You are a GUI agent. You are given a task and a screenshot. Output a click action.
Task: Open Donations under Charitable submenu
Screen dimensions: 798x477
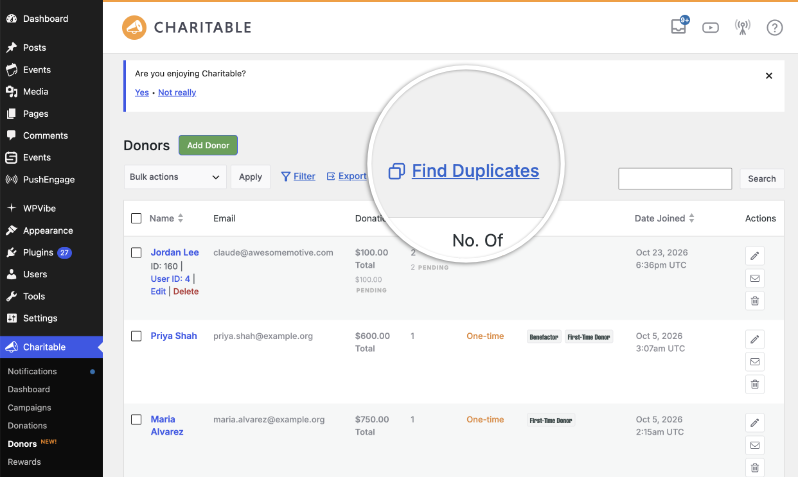27,426
